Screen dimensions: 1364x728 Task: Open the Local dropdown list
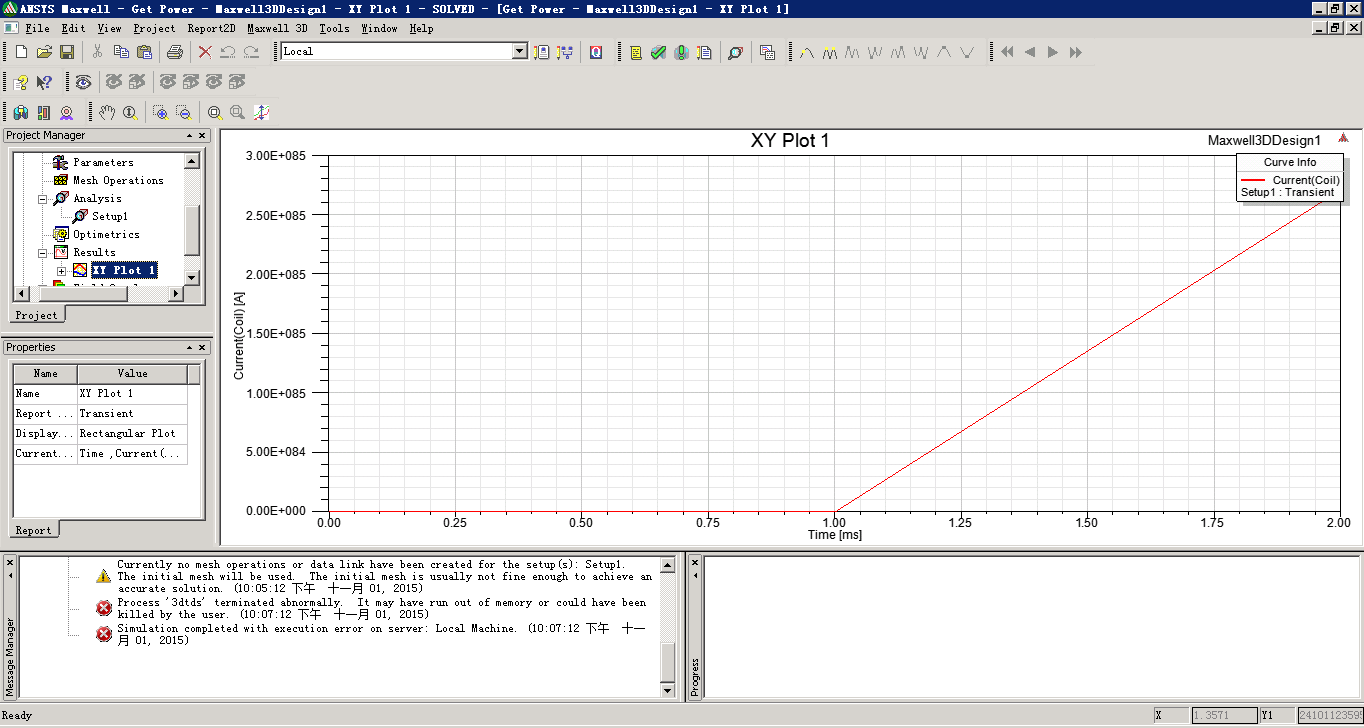(x=519, y=51)
